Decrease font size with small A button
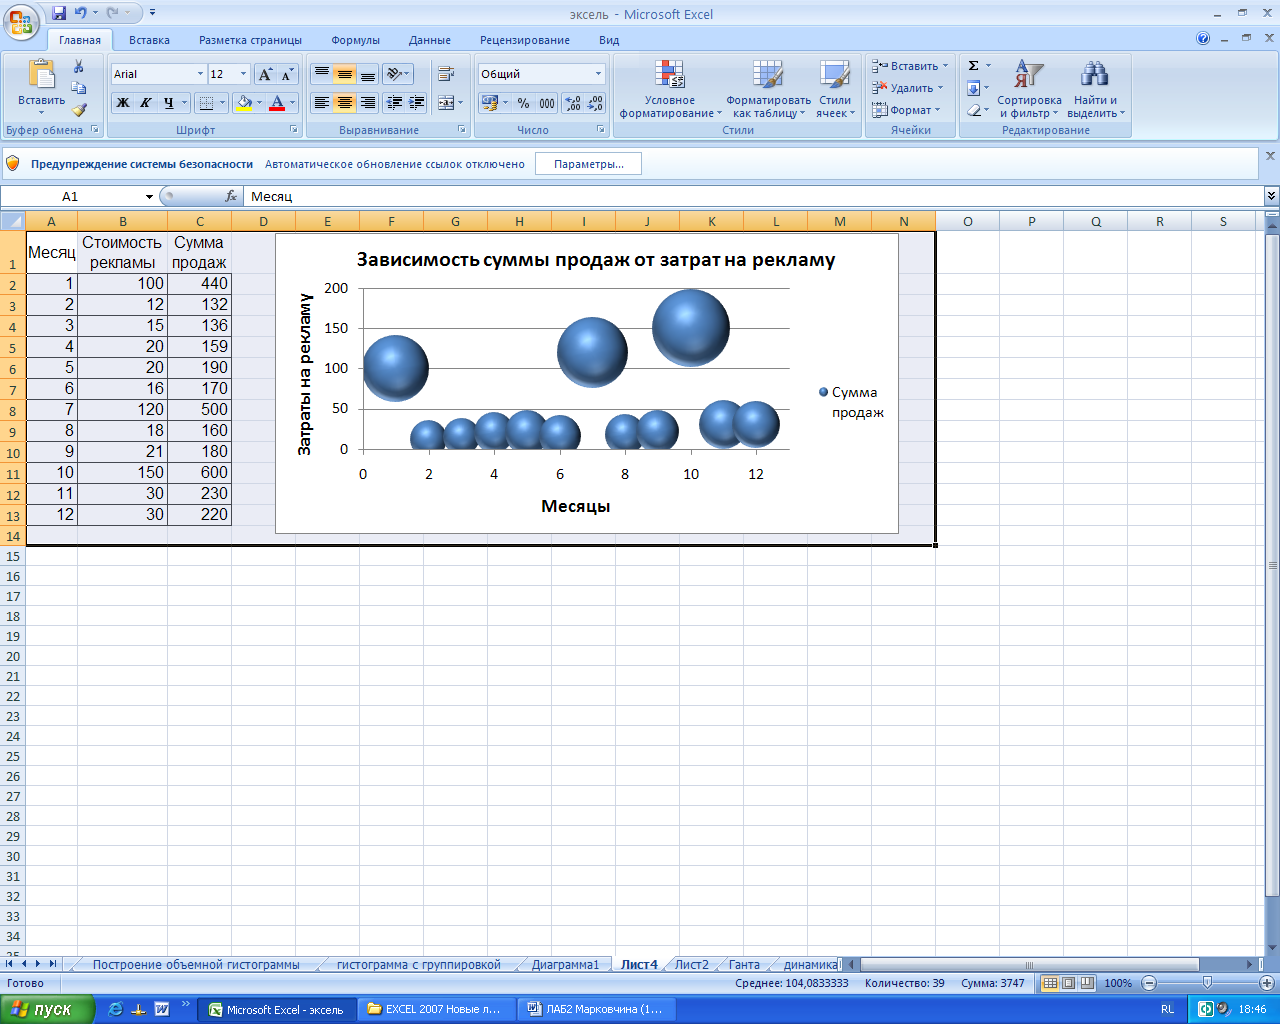The height and width of the screenshot is (1024, 1280). click(287, 74)
